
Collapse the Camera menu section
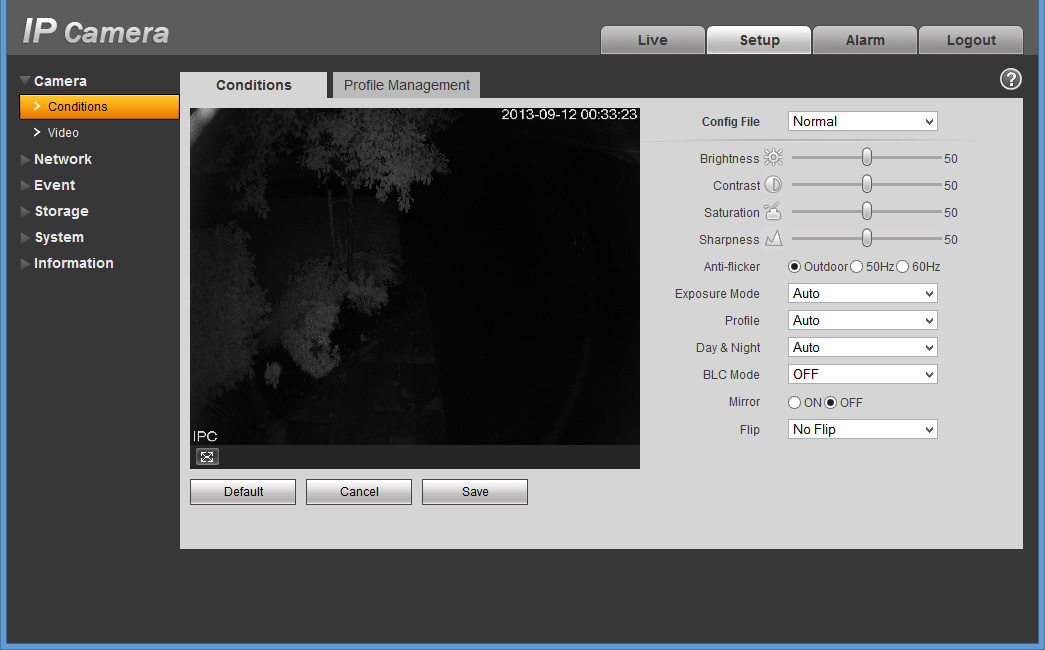pos(53,81)
